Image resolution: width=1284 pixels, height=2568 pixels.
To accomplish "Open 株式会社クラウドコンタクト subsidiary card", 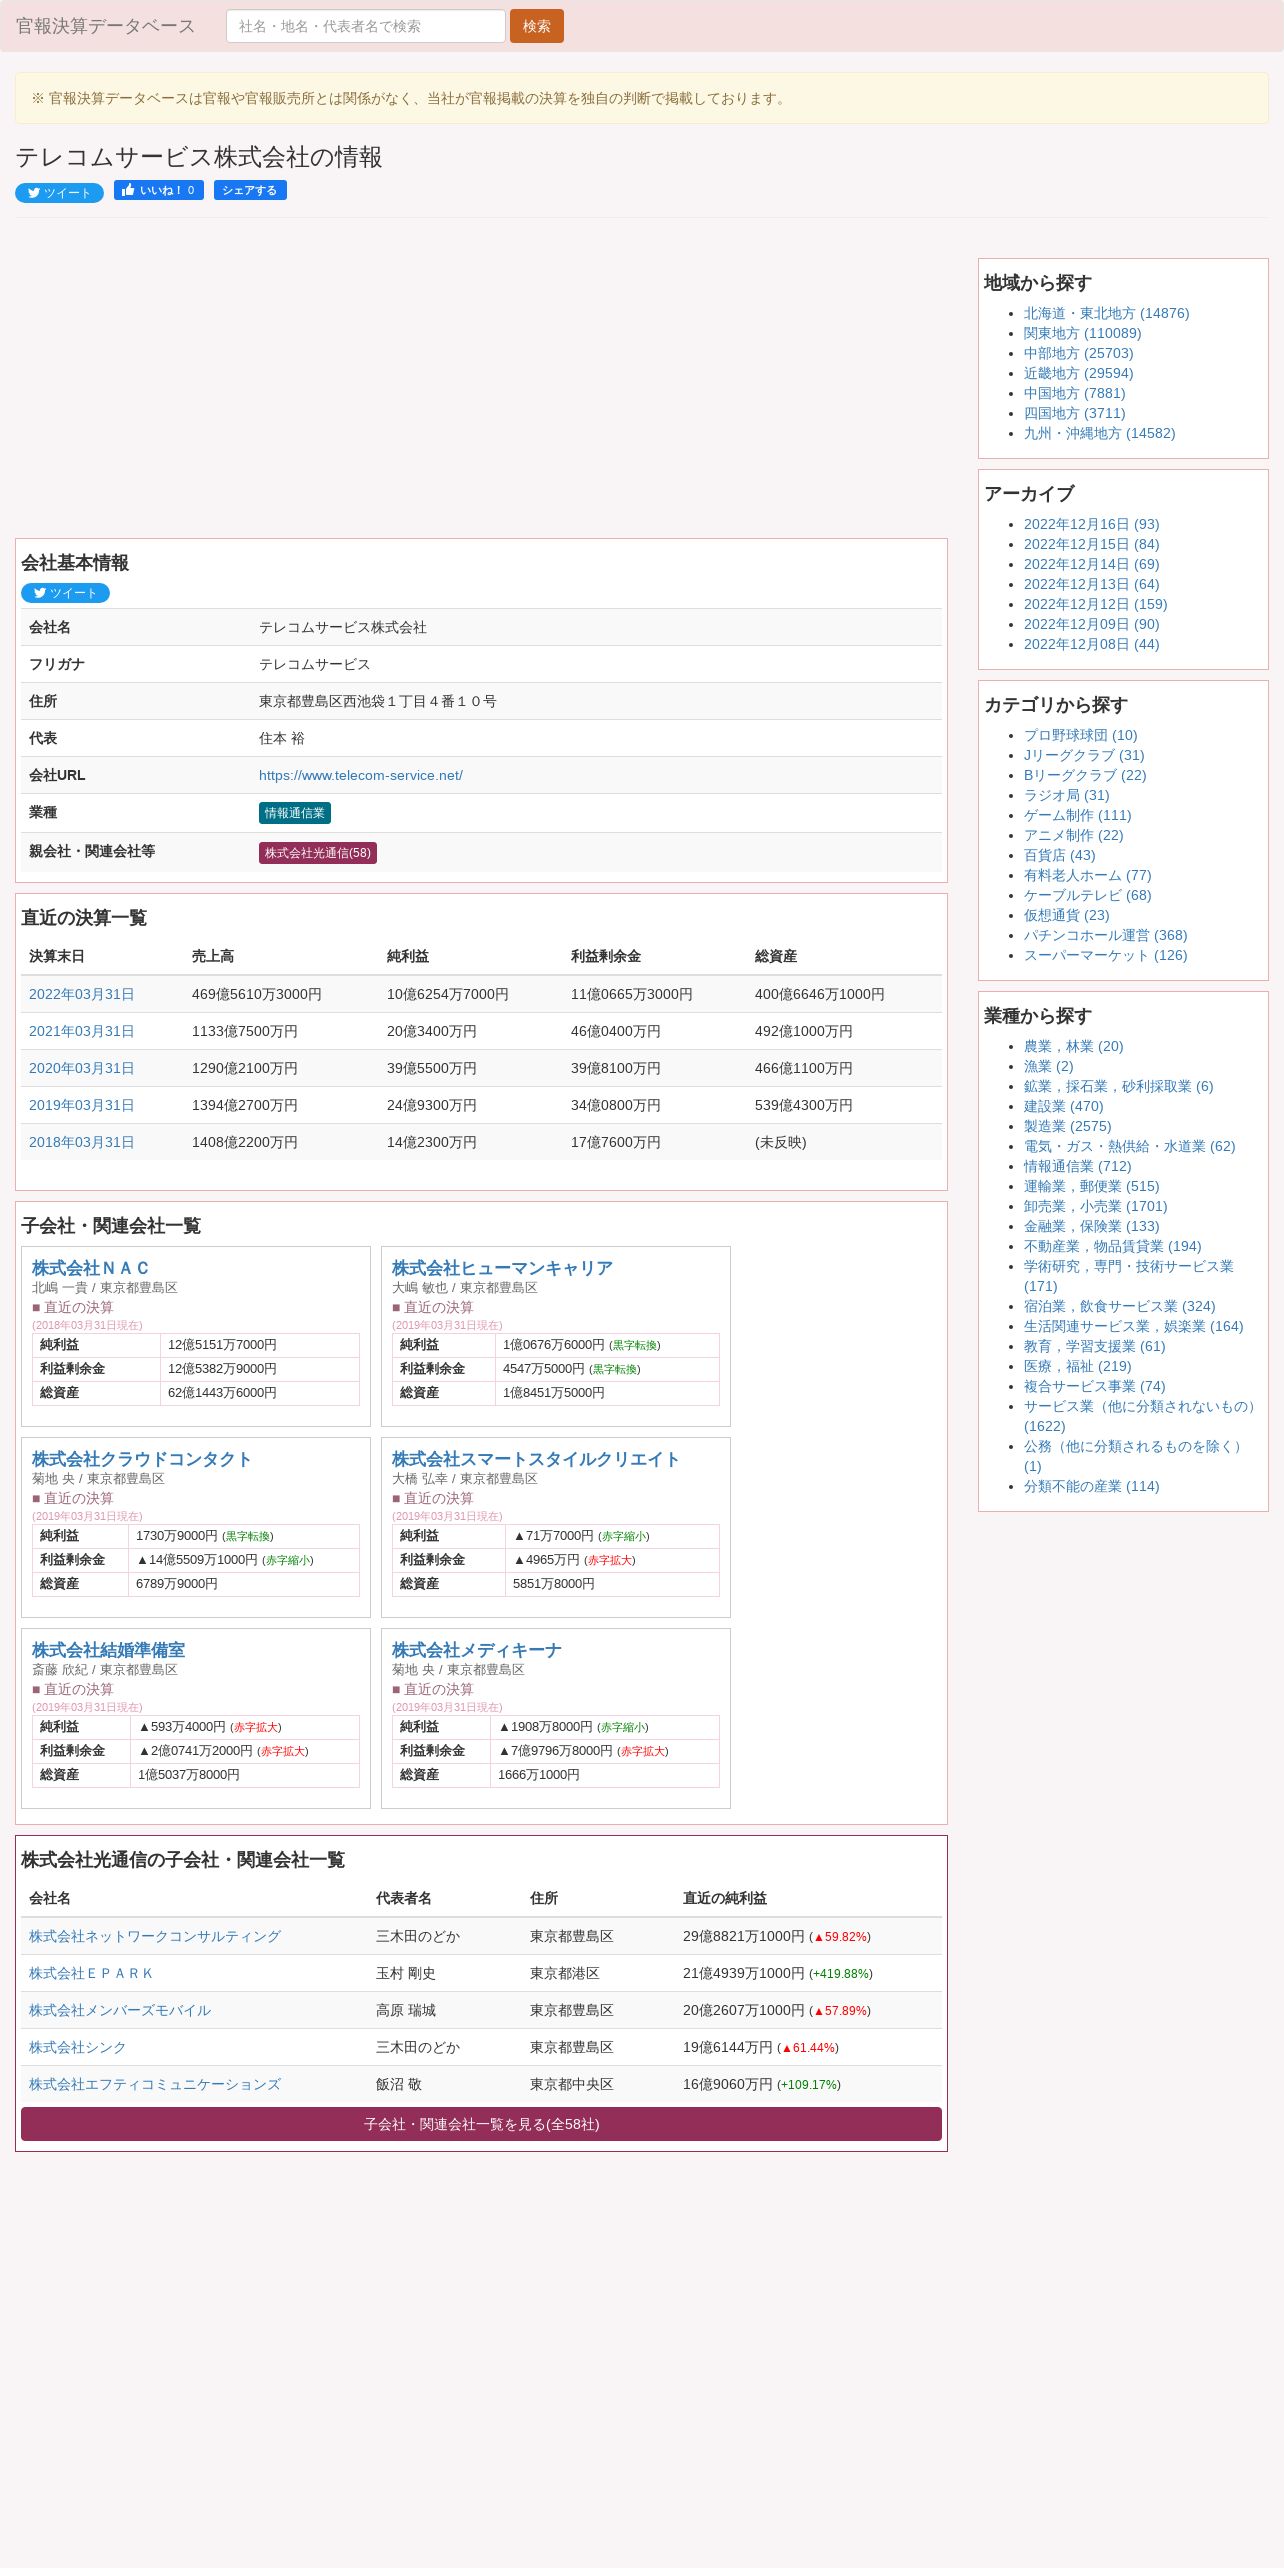I will point(141,1459).
